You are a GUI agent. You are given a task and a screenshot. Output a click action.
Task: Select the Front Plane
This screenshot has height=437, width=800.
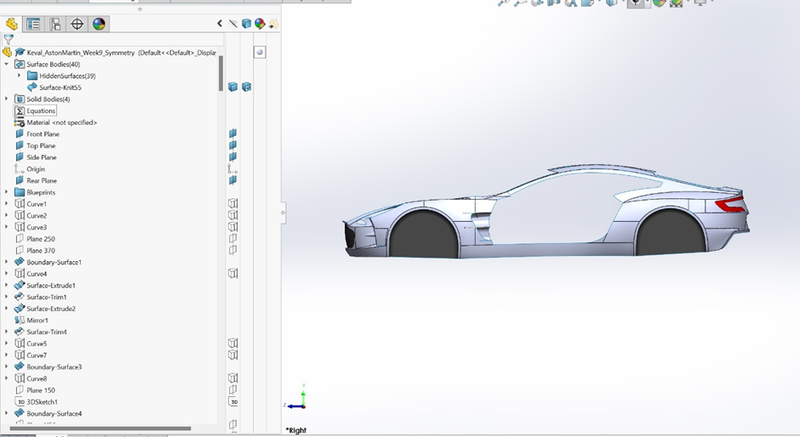click(x=43, y=134)
